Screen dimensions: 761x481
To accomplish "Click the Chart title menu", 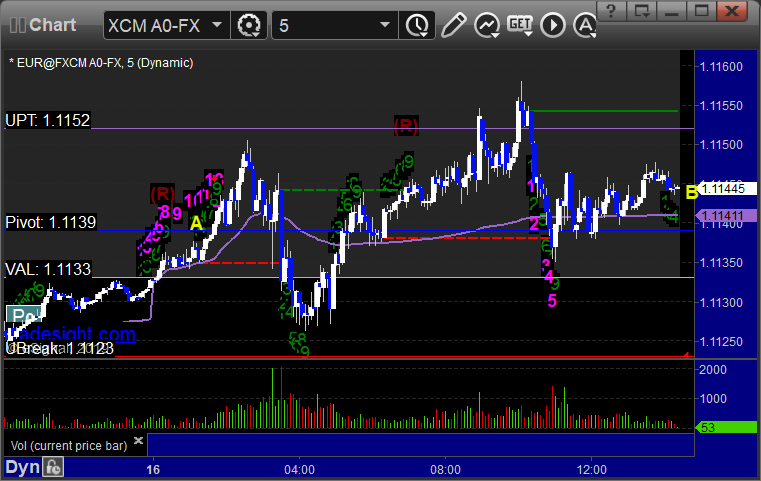I will point(43,25).
